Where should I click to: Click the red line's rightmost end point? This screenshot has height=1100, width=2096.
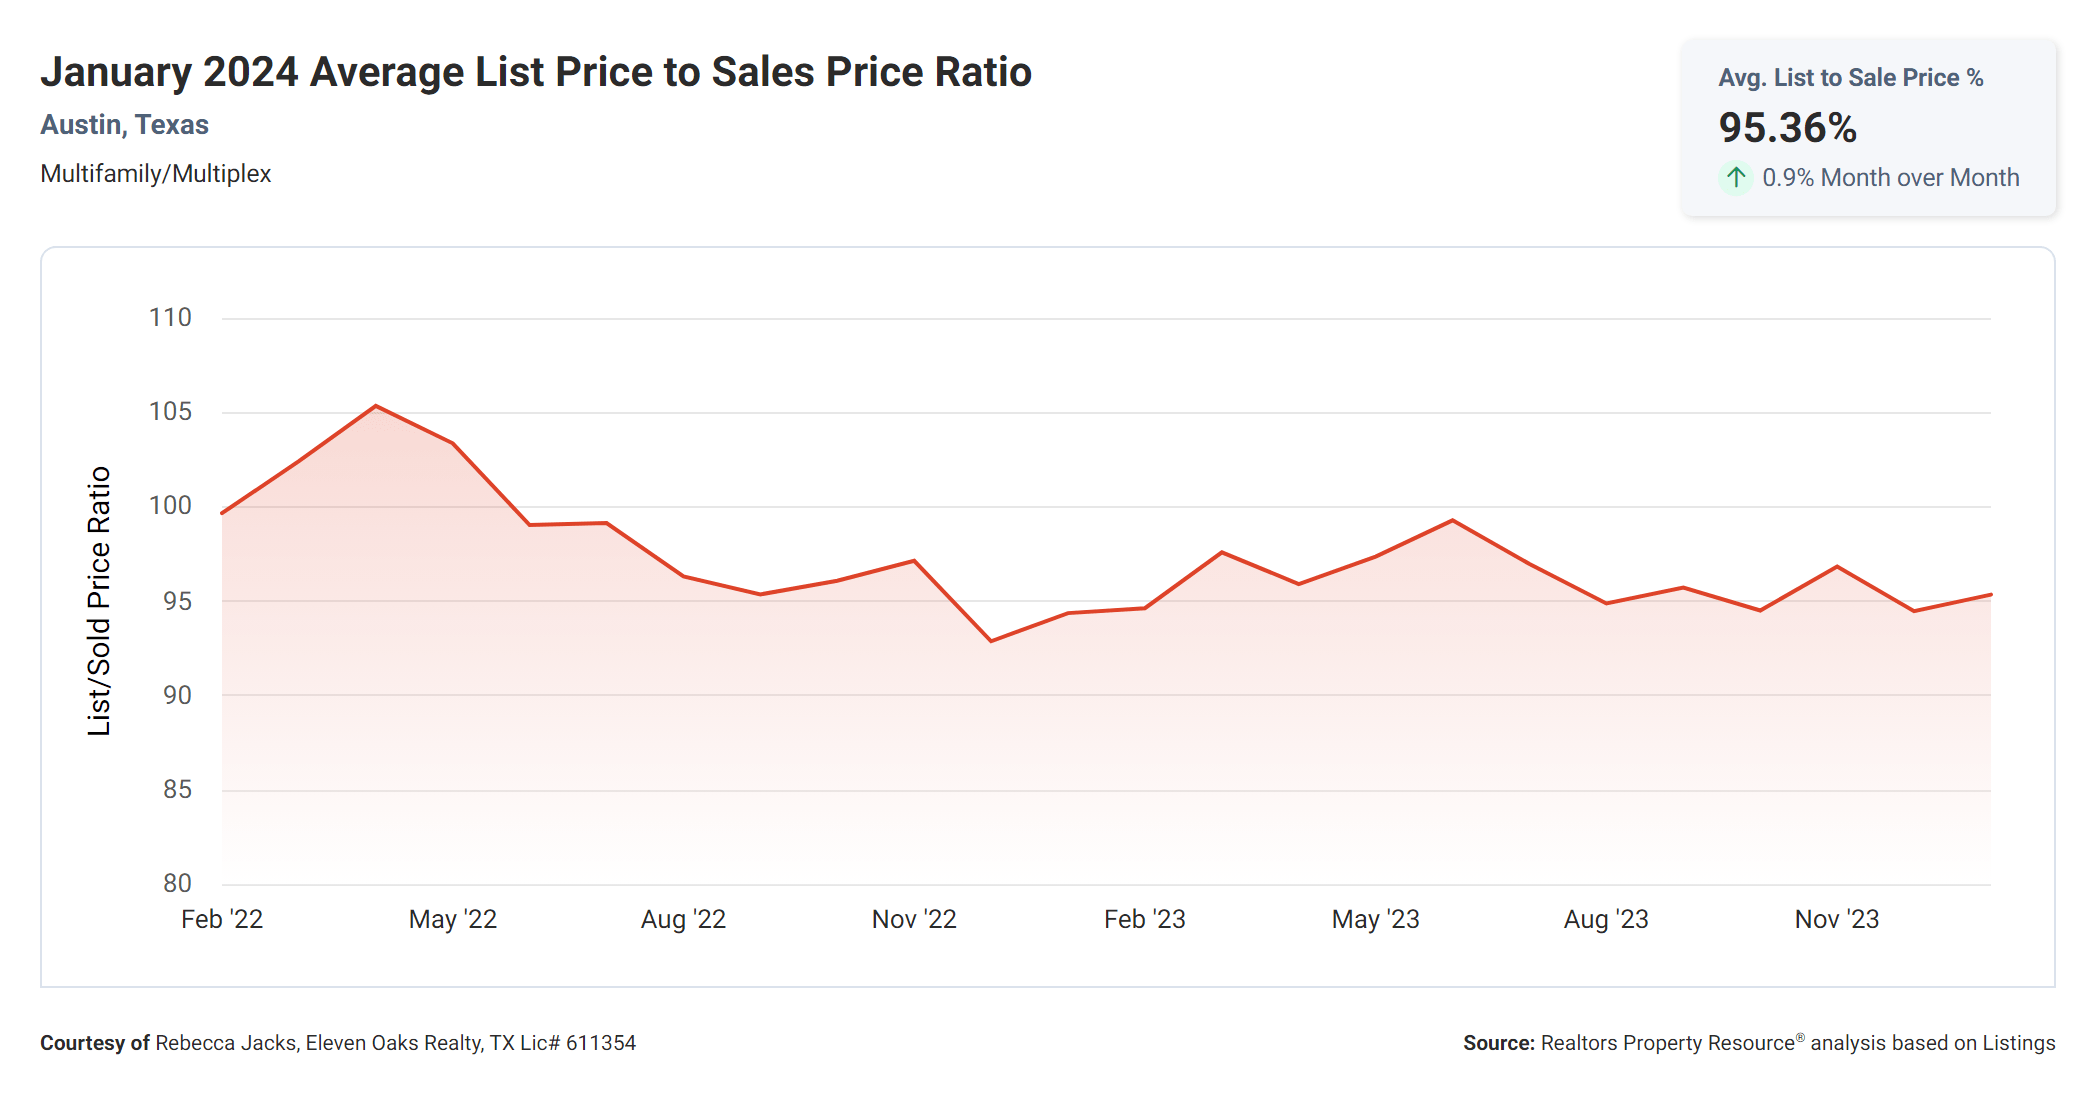point(1990,595)
